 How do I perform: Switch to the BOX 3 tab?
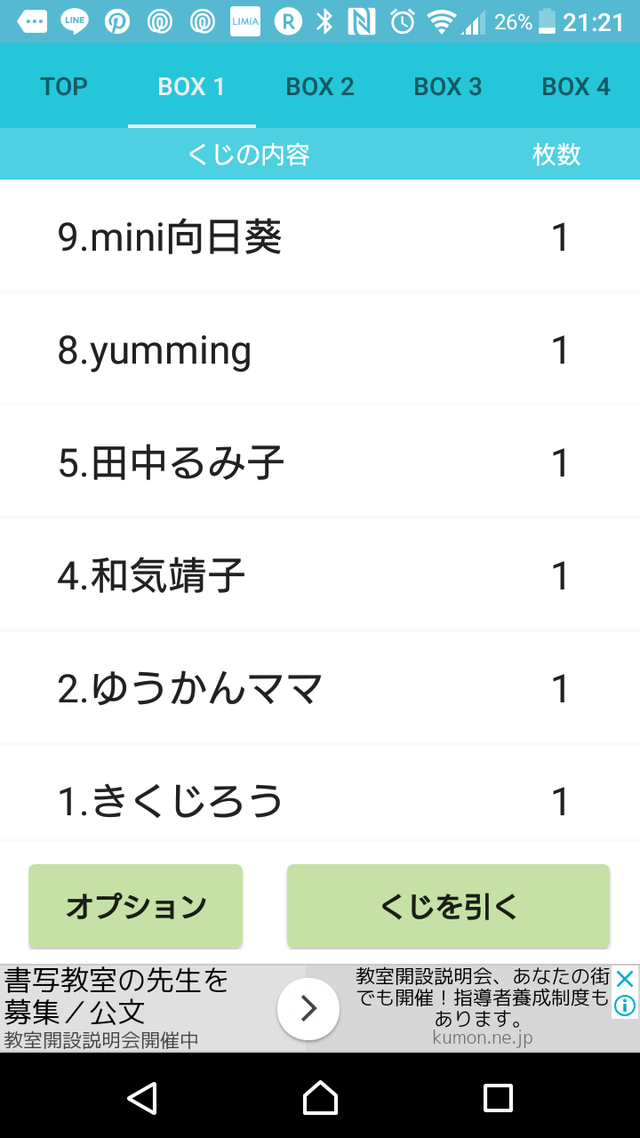point(448,86)
